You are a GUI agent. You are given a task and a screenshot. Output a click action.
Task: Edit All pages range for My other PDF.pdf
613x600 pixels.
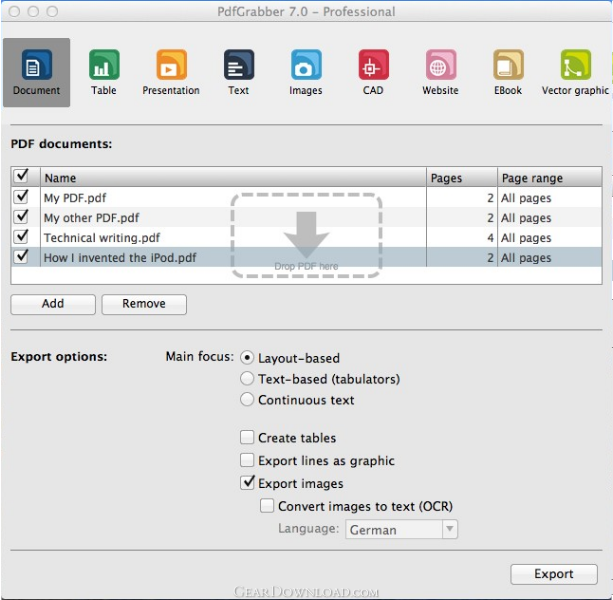(526, 218)
